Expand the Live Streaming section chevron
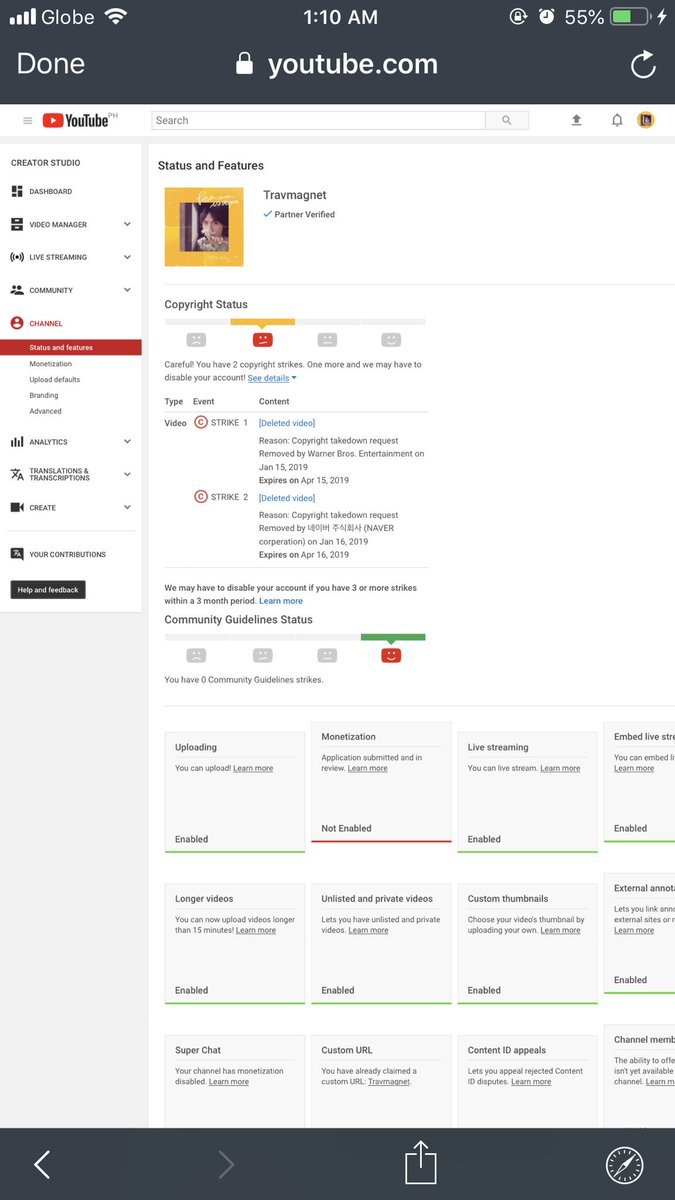Image resolution: width=675 pixels, height=1200 pixels. (x=127, y=257)
